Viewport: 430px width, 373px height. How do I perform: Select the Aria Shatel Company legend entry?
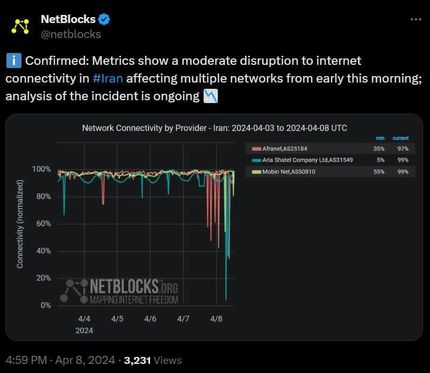click(x=330, y=160)
